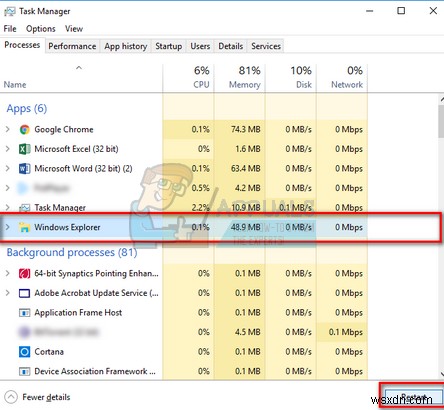The height and width of the screenshot is (410, 444).
Task: Expand the Microsoft Word process group
Action: pos(8,168)
